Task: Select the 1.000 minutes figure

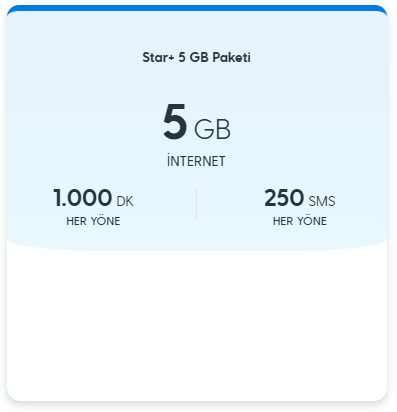Action: click(82, 198)
